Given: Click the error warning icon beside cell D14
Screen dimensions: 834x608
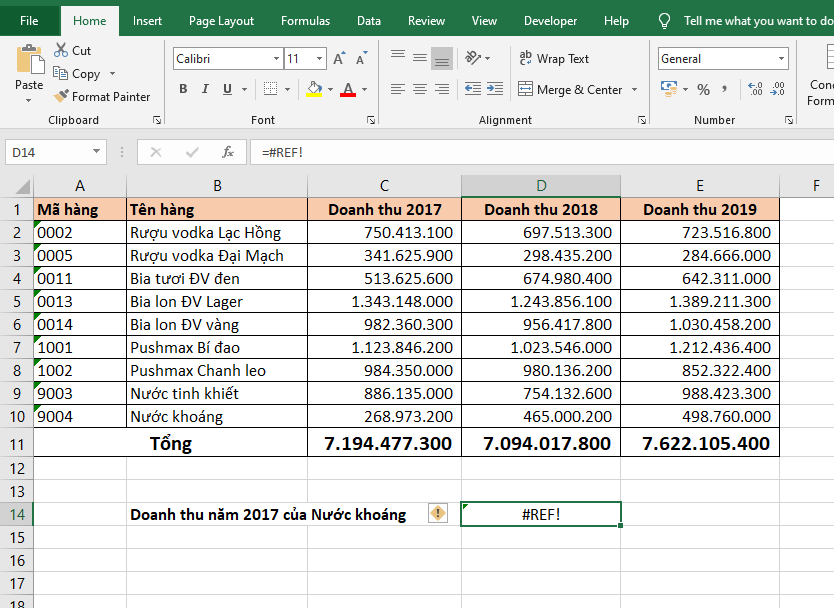Looking at the screenshot, I should (438, 513).
